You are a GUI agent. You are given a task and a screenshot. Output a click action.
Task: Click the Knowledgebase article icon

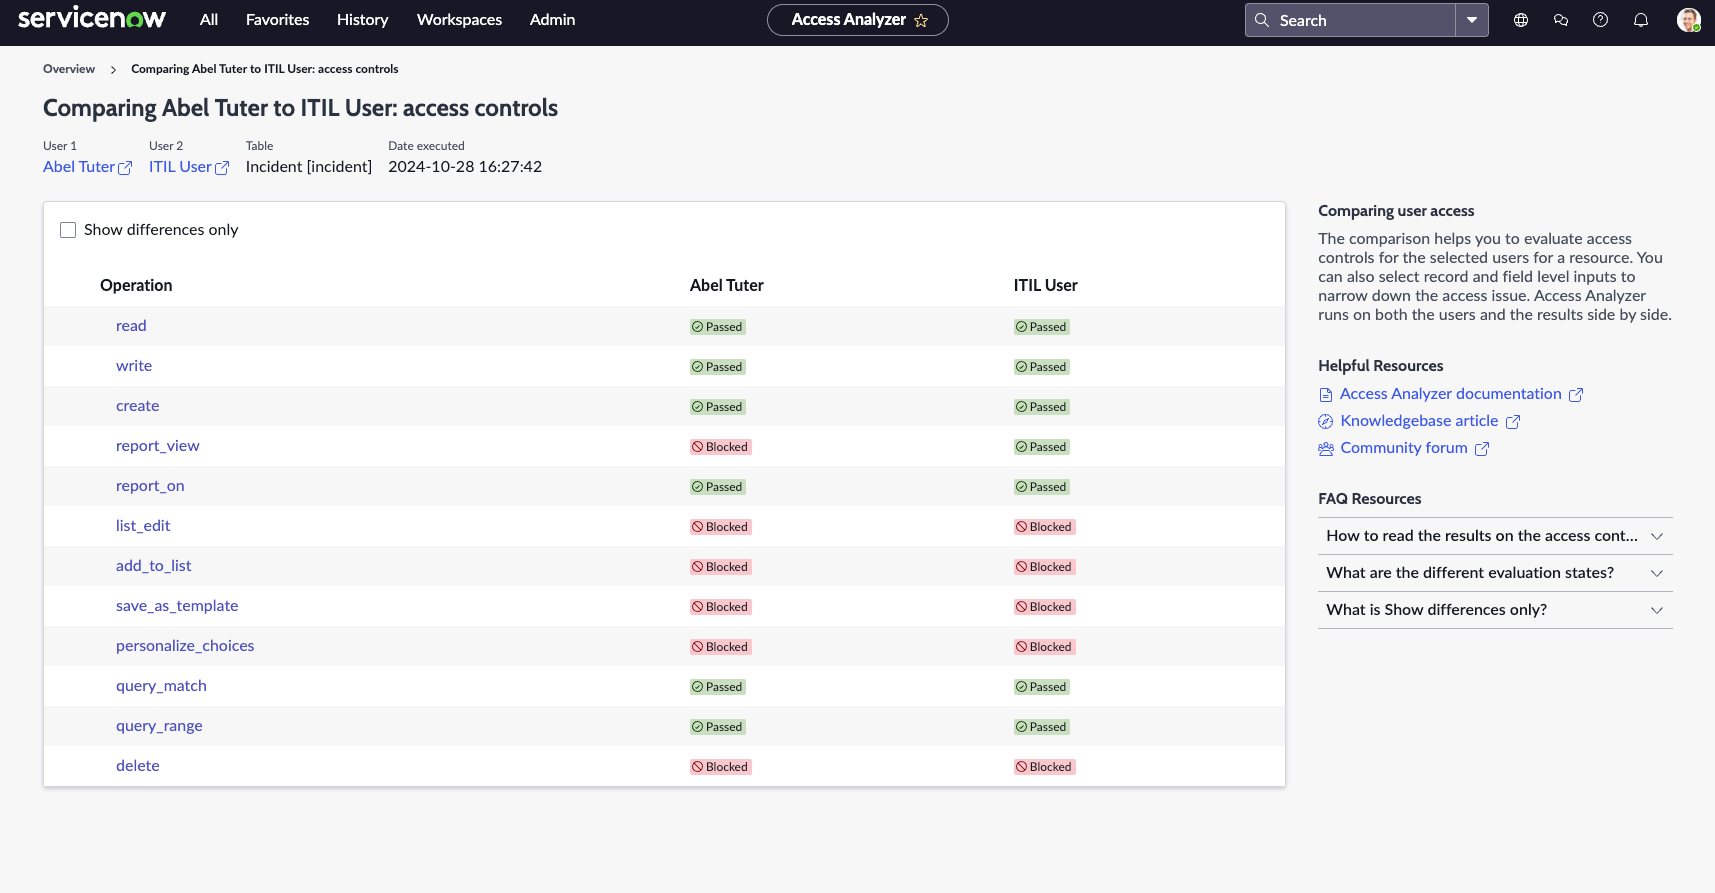[x=1326, y=422]
